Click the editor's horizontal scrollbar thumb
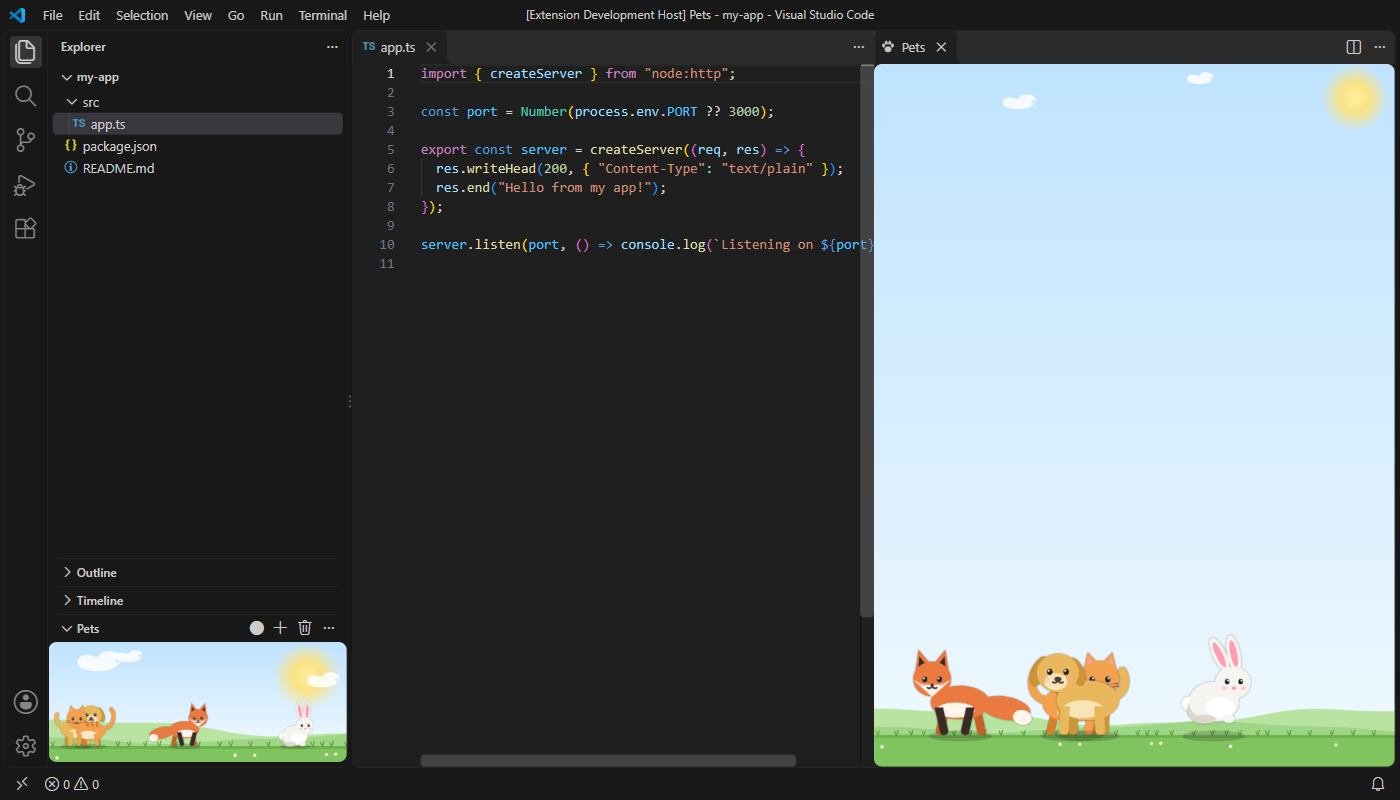The width and height of the screenshot is (1400, 800). [608, 760]
